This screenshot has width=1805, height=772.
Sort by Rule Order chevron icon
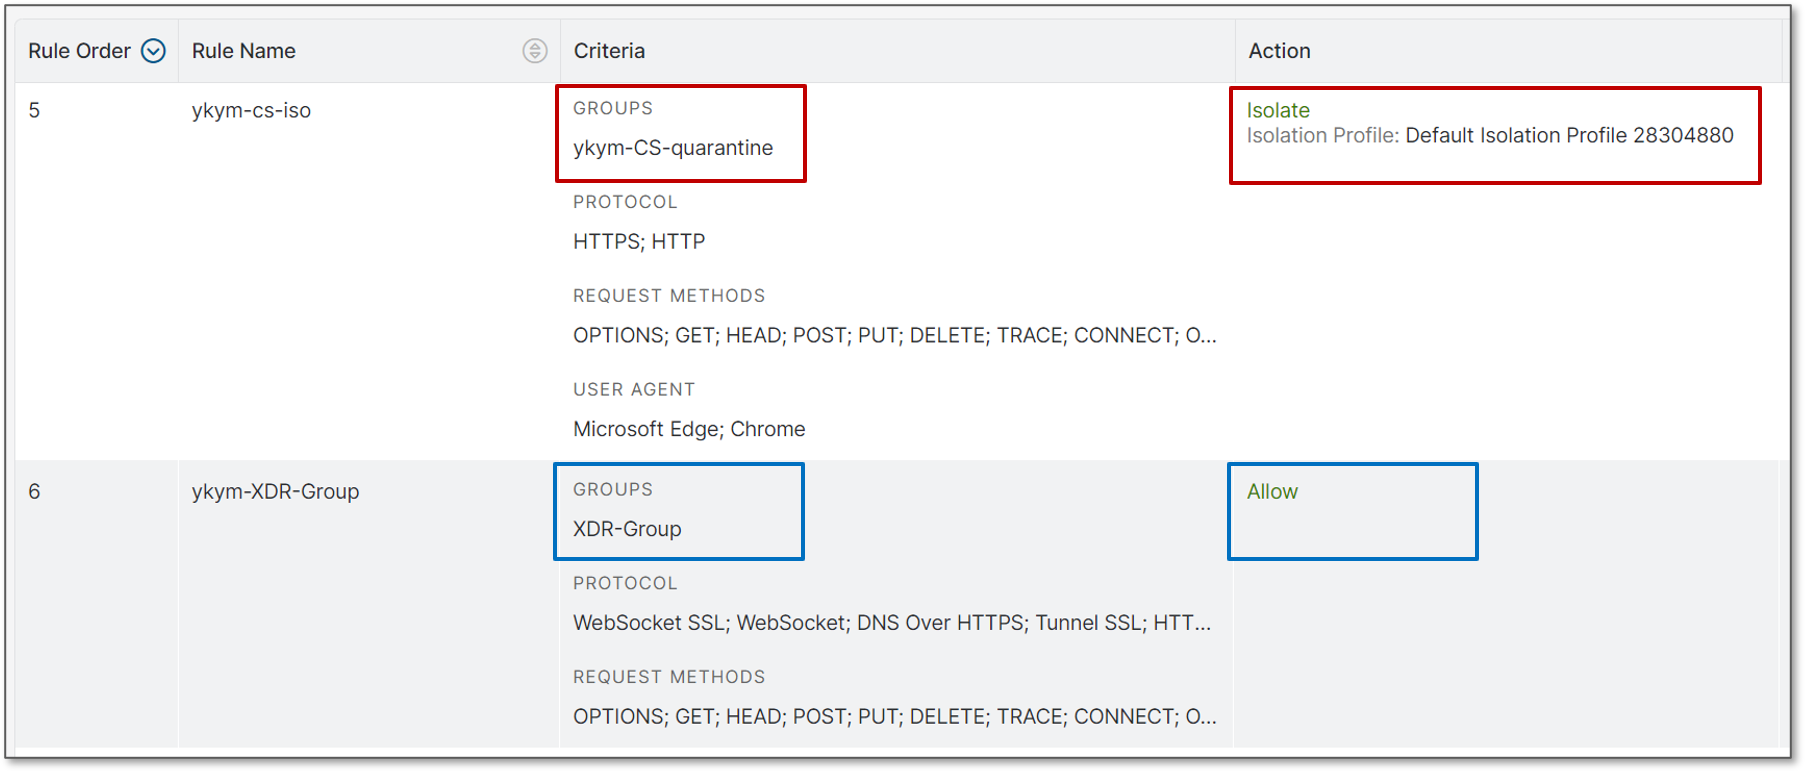(153, 51)
